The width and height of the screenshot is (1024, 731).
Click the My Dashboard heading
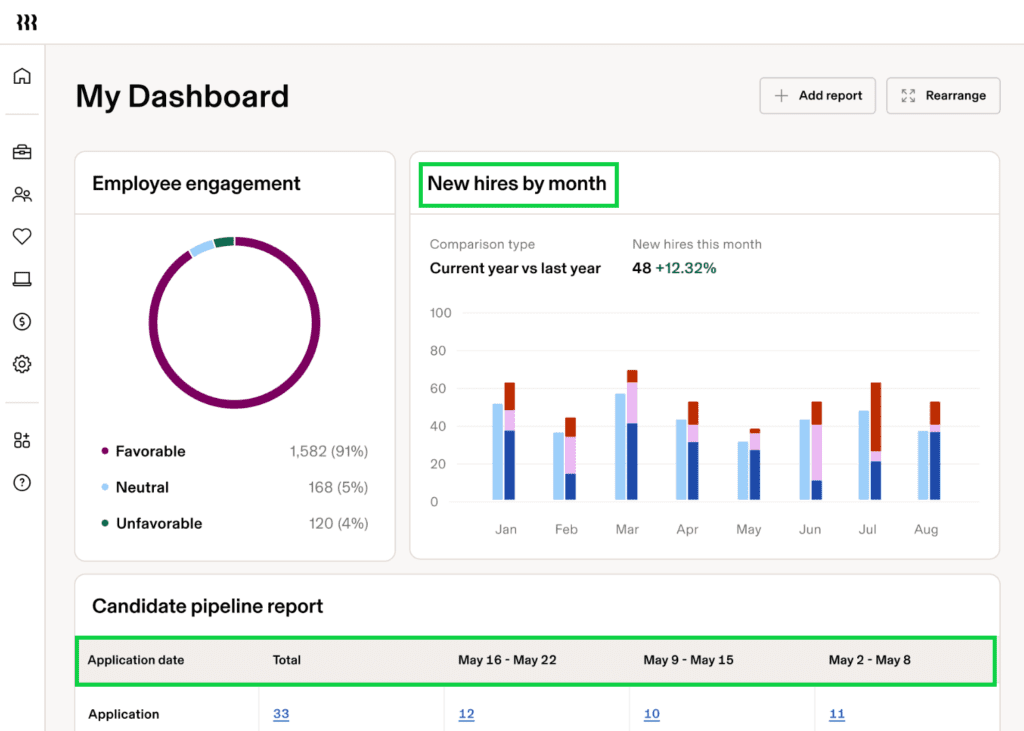pyautogui.click(x=182, y=97)
